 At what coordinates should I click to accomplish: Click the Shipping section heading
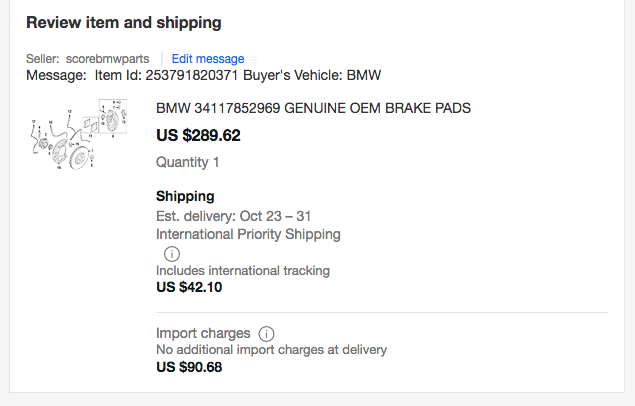coord(185,196)
